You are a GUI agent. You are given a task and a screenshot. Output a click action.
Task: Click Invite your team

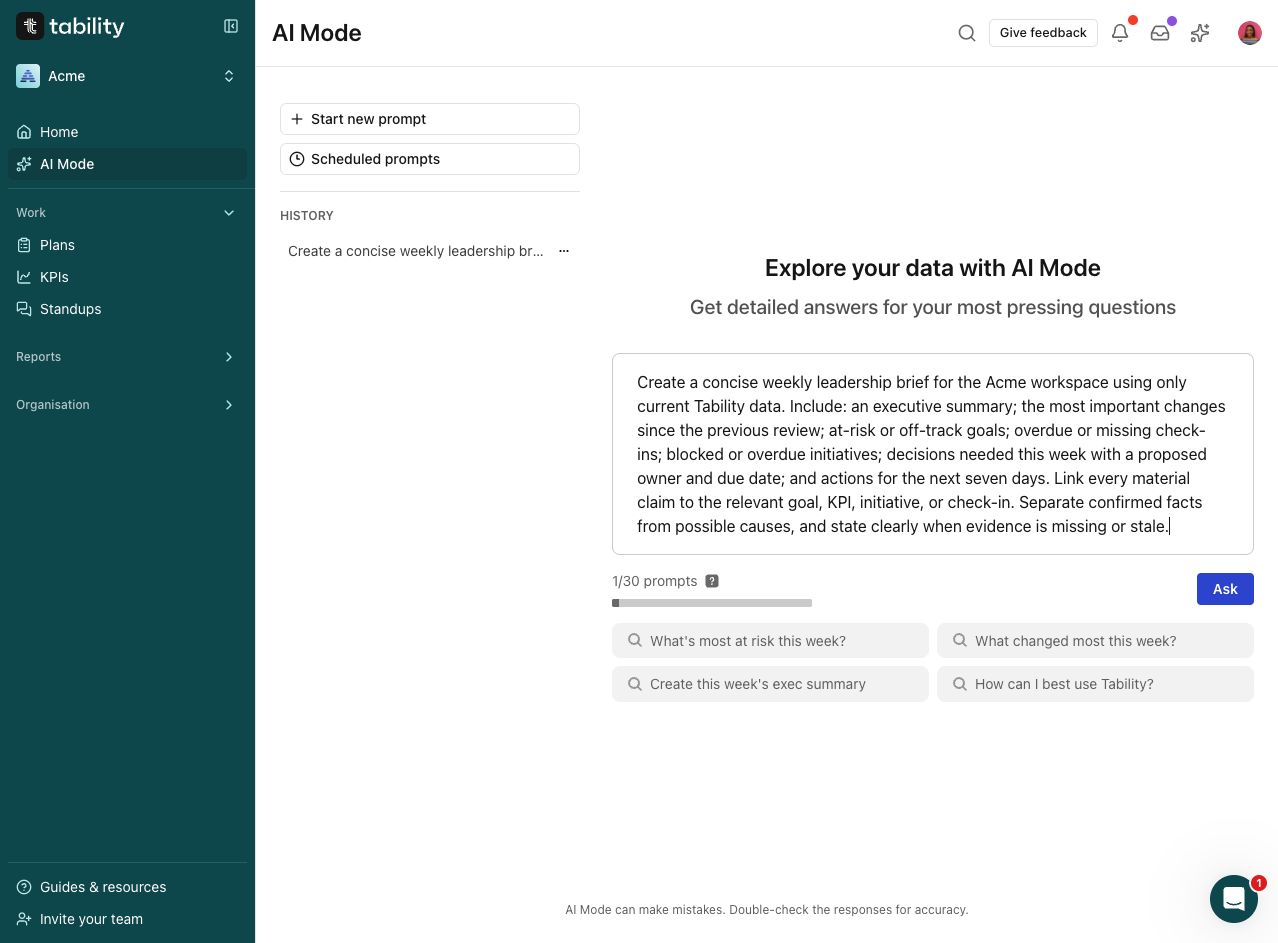pos(127,919)
